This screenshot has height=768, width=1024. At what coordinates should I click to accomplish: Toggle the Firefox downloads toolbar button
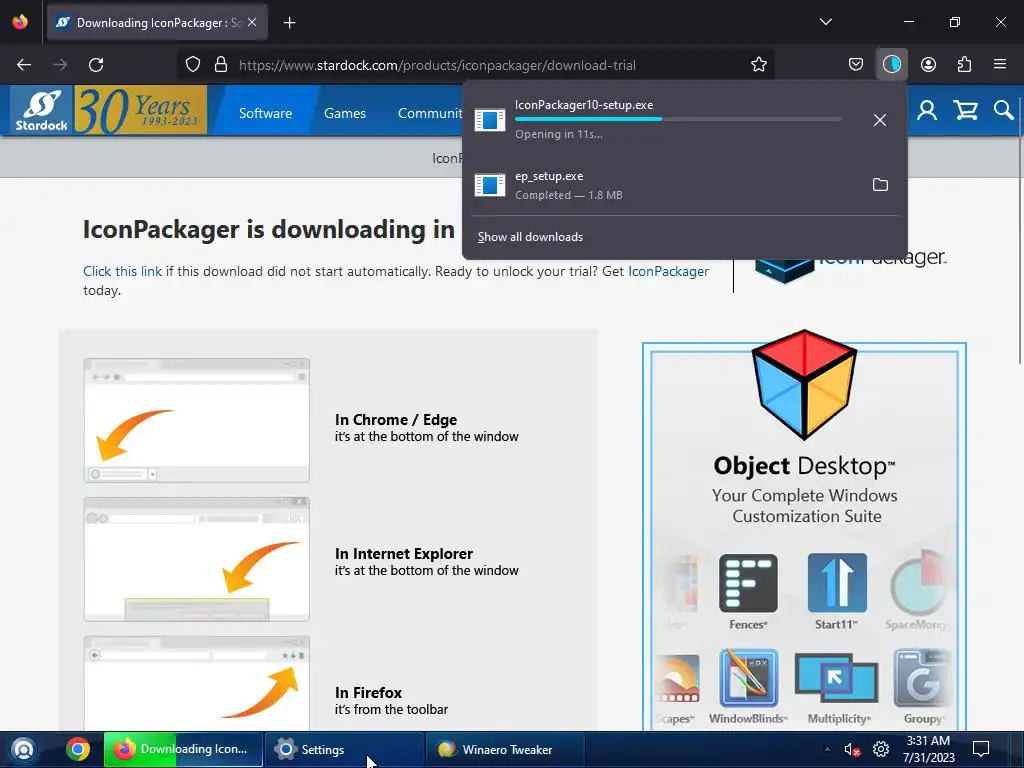(891, 65)
